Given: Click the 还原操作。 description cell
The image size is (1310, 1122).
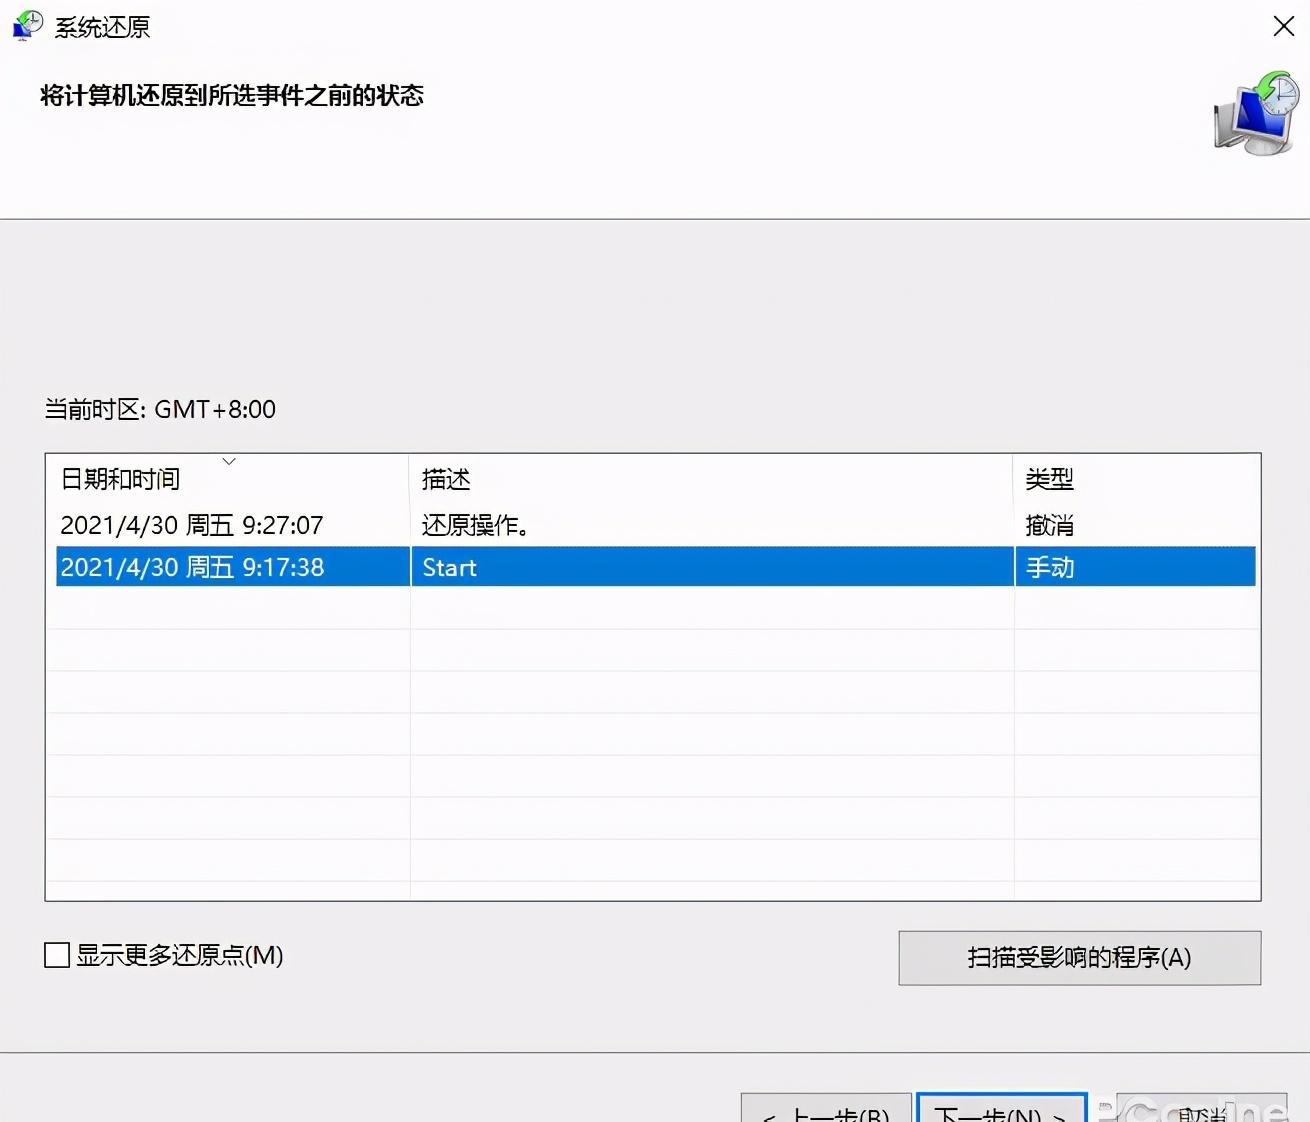Looking at the screenshot, I should pyautogui.click(x=476, y=525).
